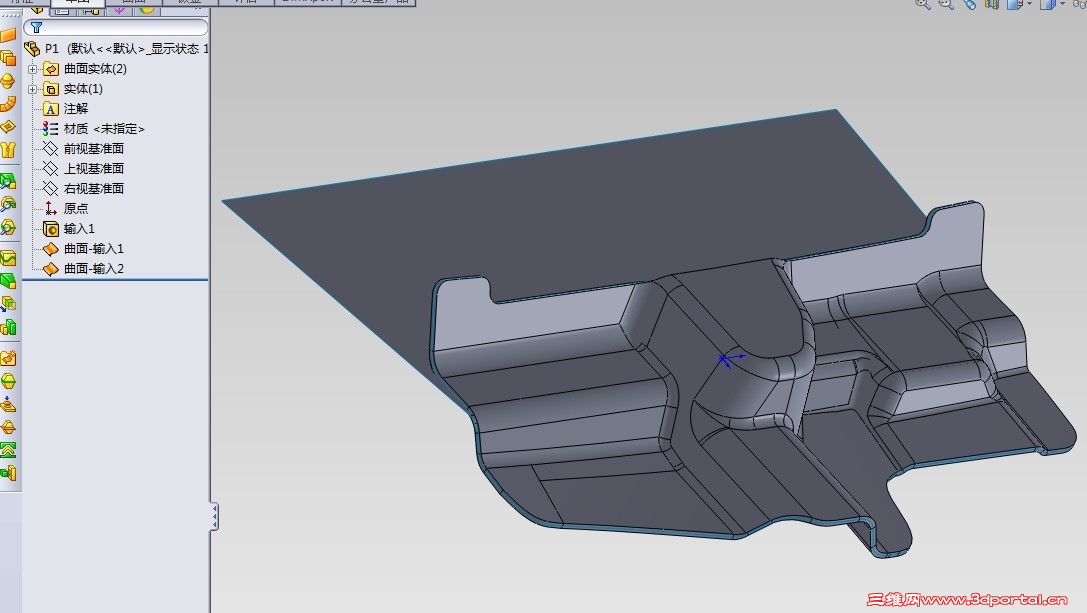Select the 曲面-输入2 tree label
1087x613 pixels.
click(x=94, y=268)
